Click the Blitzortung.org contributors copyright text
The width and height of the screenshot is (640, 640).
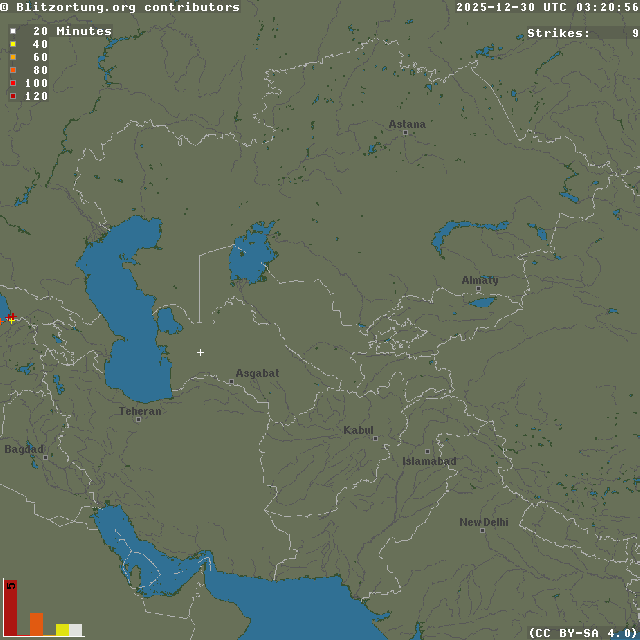[x=120, y=7]
